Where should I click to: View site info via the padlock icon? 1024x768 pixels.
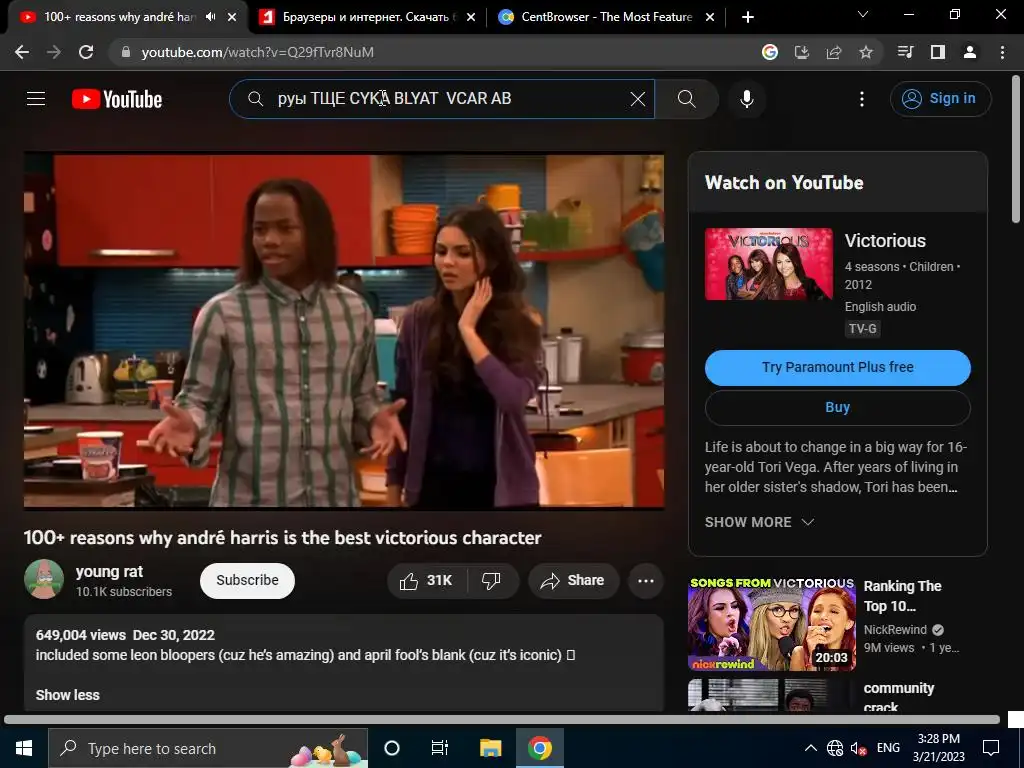126,52
